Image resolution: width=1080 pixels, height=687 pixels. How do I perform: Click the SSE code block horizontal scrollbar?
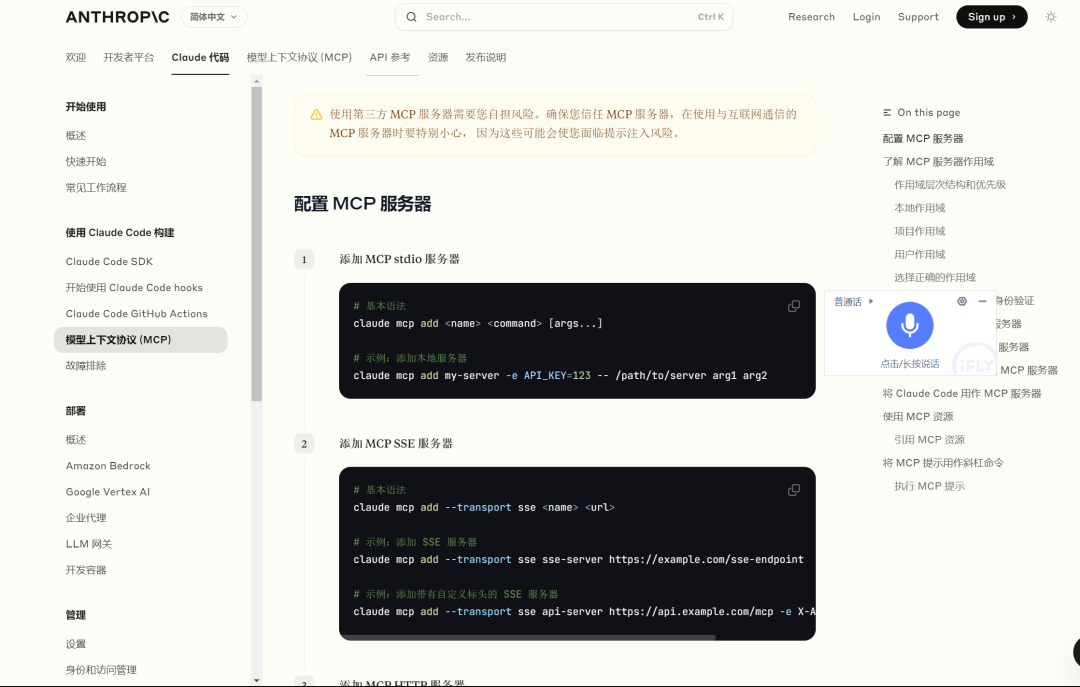tap(530, 637)
